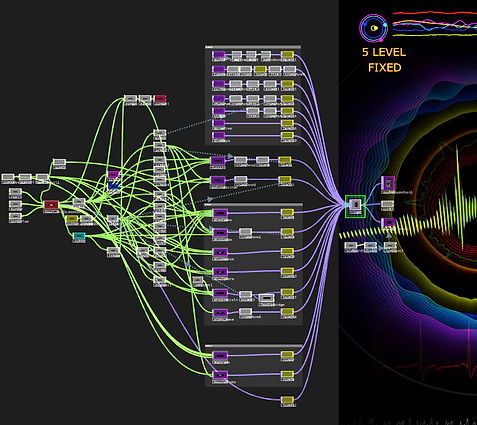Click the top container's gray header bar

253,47
